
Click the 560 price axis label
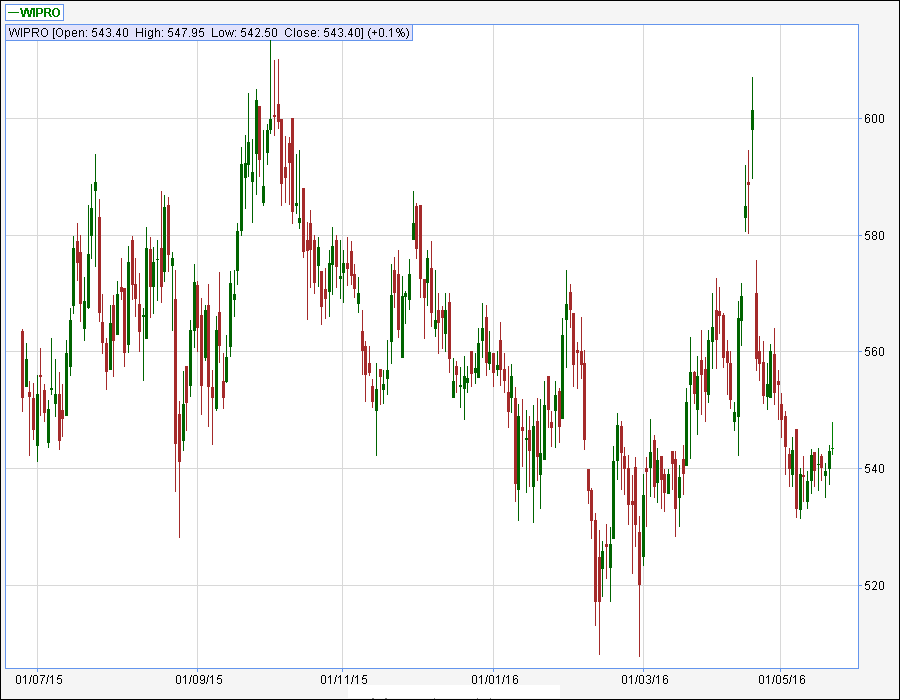pyautogui.click(x=874, y=352)
